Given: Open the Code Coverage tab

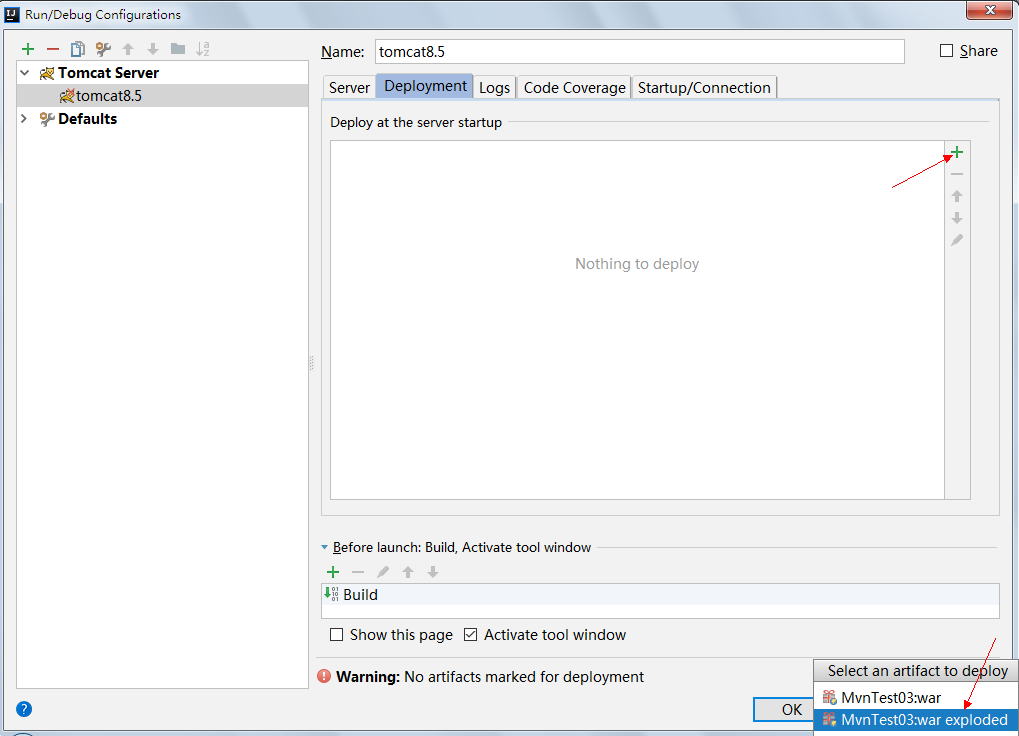Looking at the screenshot, I should tap(574, 87).
